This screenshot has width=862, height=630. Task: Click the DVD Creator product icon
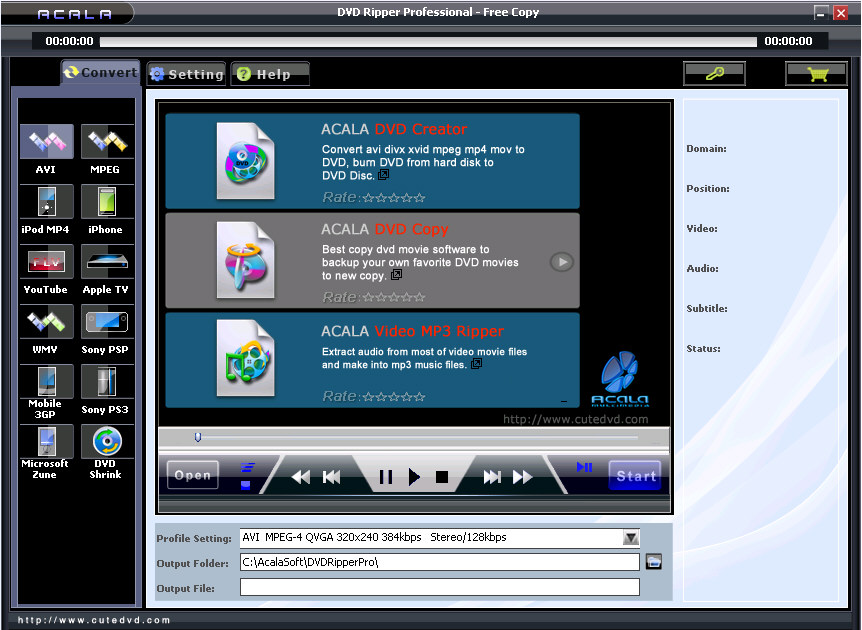(245, 161)
